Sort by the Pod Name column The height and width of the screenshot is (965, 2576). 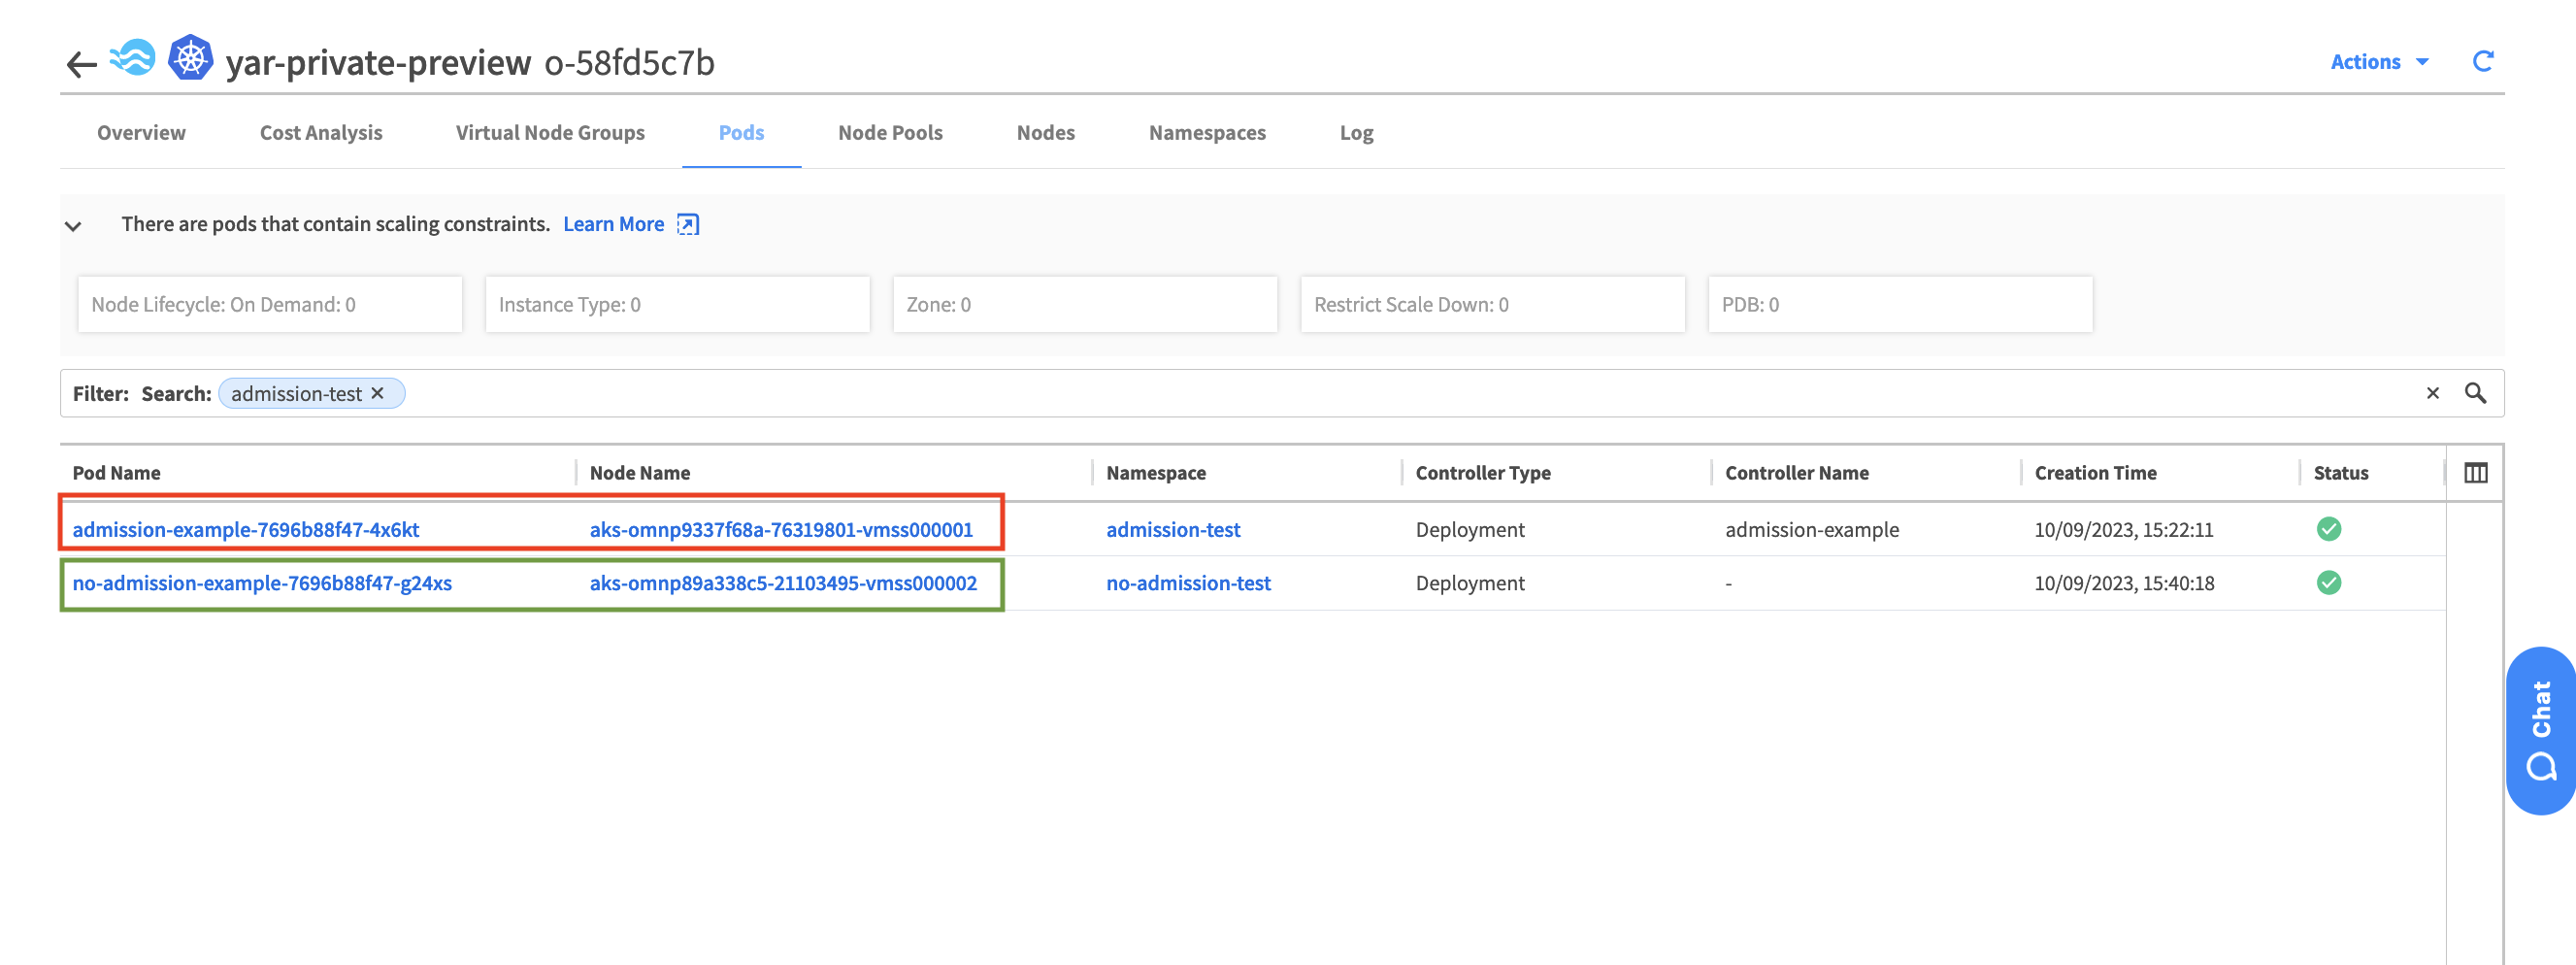(x=116, y=472)
